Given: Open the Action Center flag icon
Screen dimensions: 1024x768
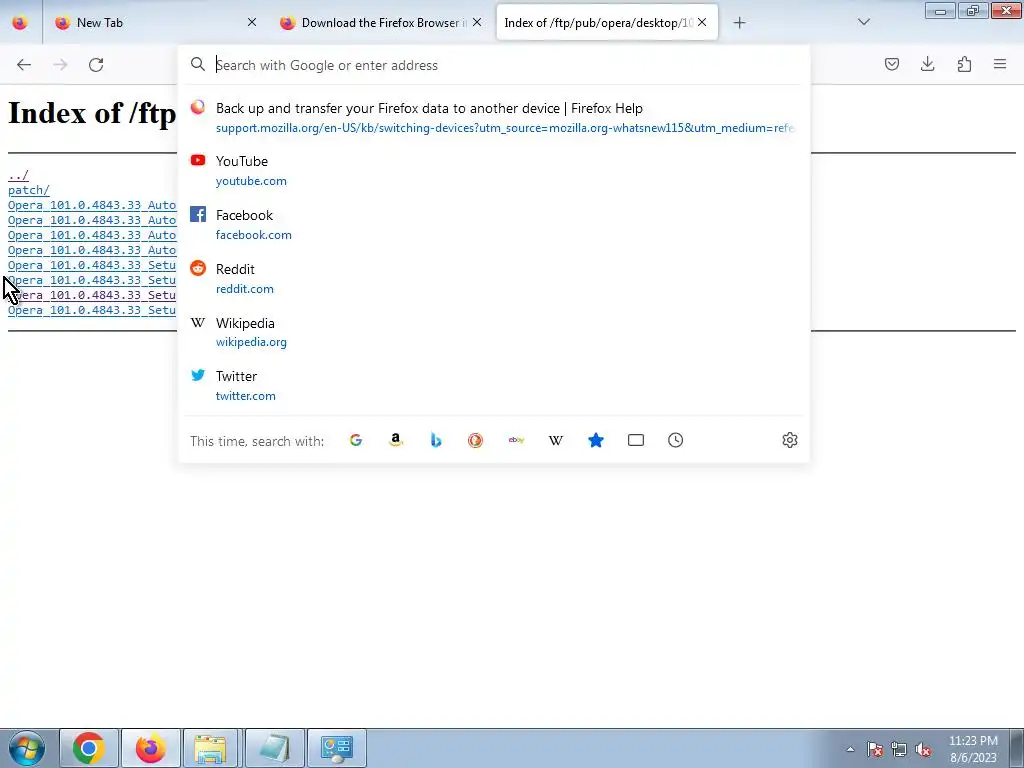Looking at the screenshot, I should (x=875, y=749).
